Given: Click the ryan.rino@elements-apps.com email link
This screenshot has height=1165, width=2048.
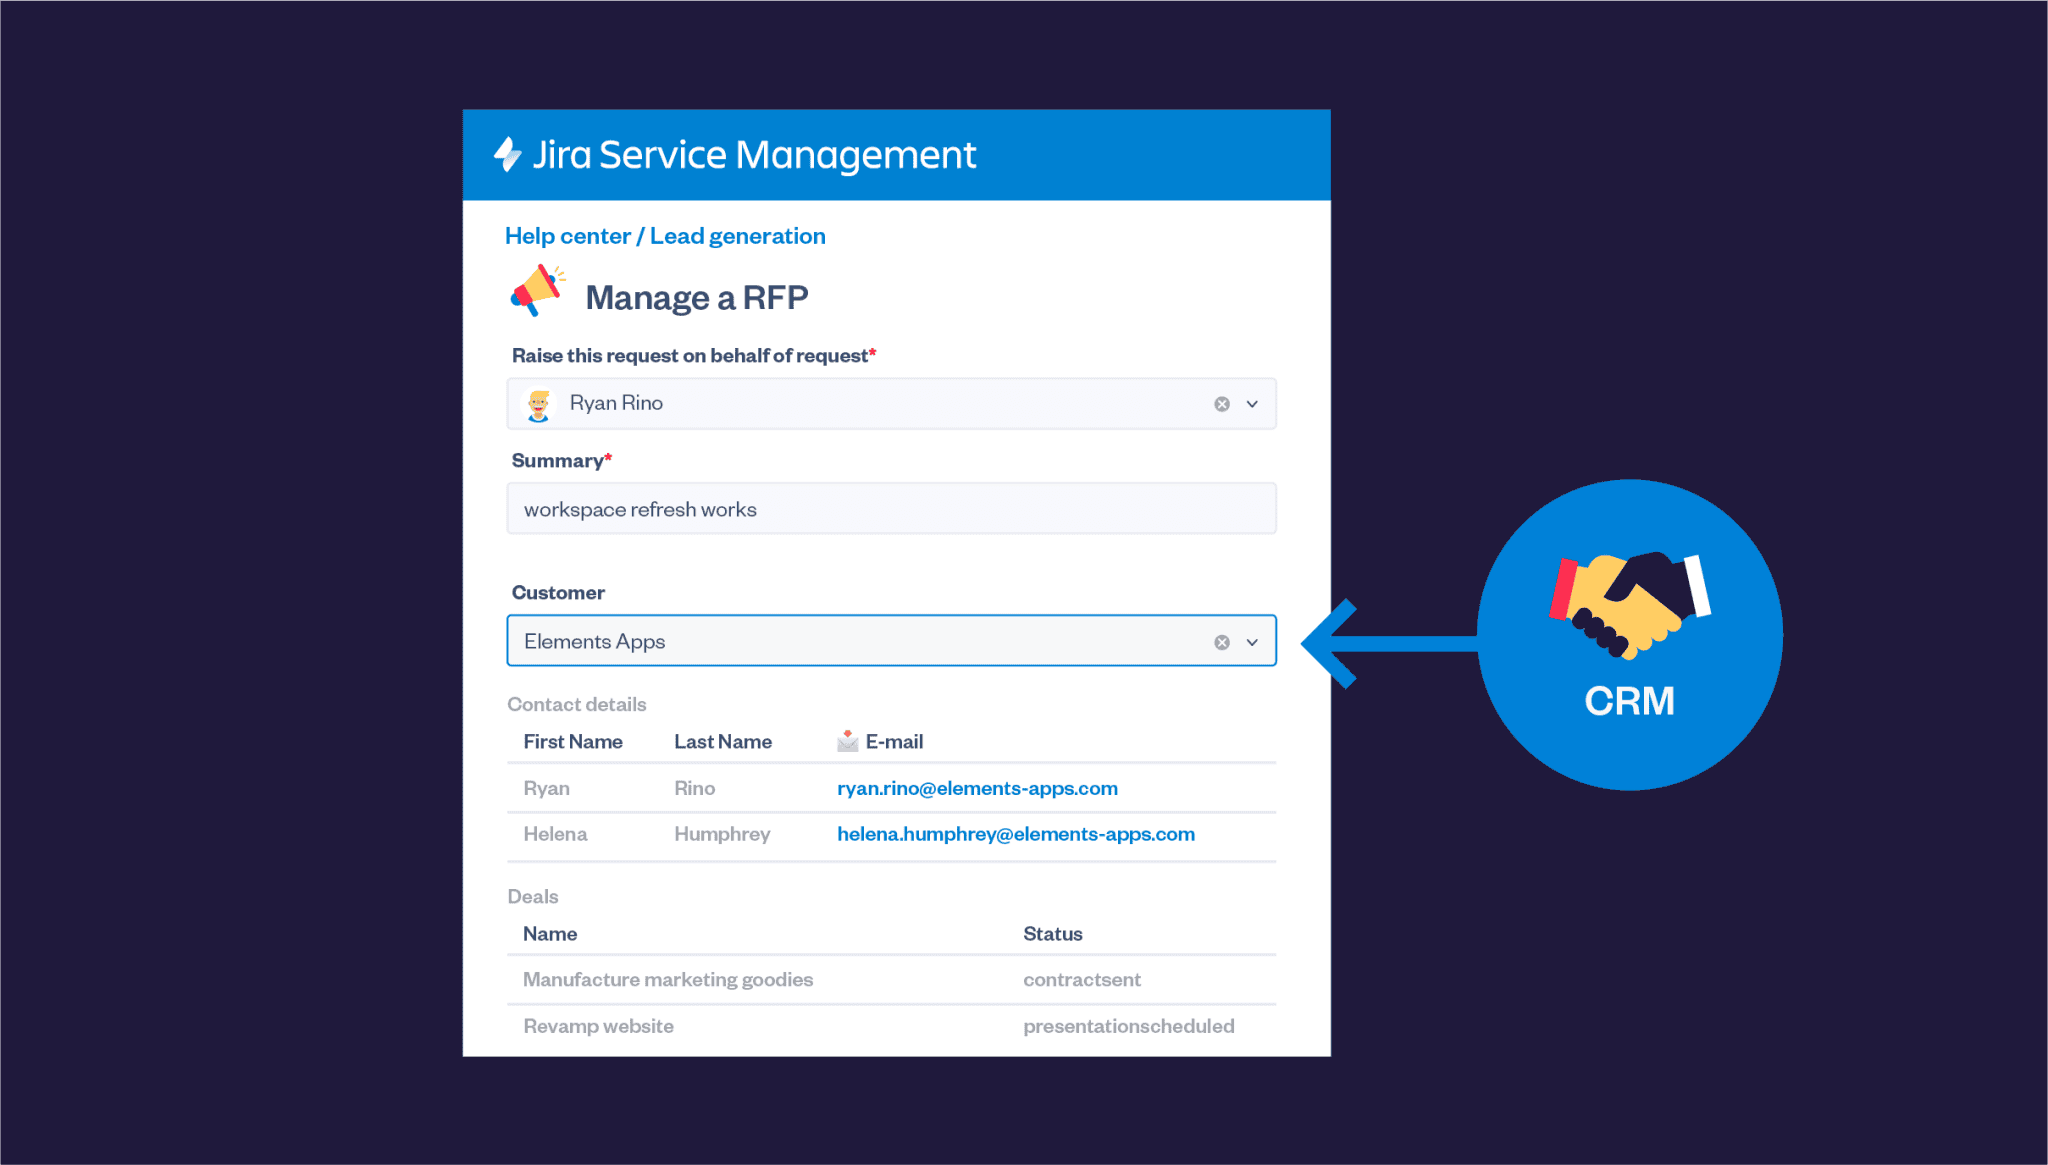Looking at the screenshot, I should click(x=977, y=788).
